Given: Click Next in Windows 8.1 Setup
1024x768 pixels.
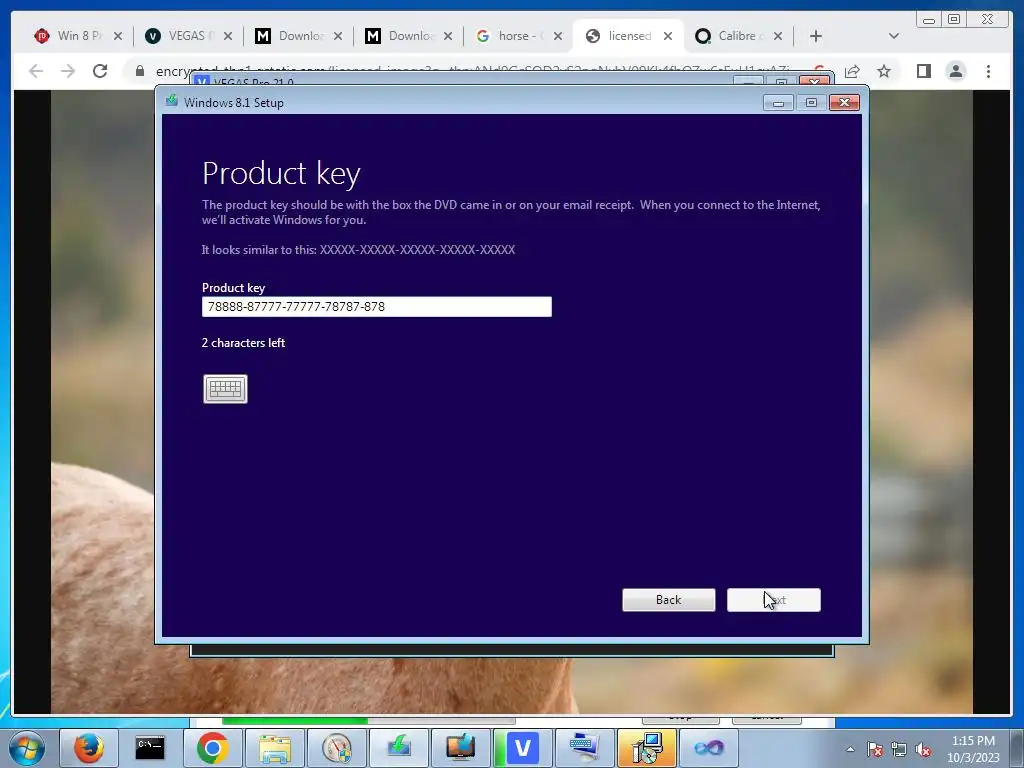Looking at the screenshot, I should (x=774, y=600).
